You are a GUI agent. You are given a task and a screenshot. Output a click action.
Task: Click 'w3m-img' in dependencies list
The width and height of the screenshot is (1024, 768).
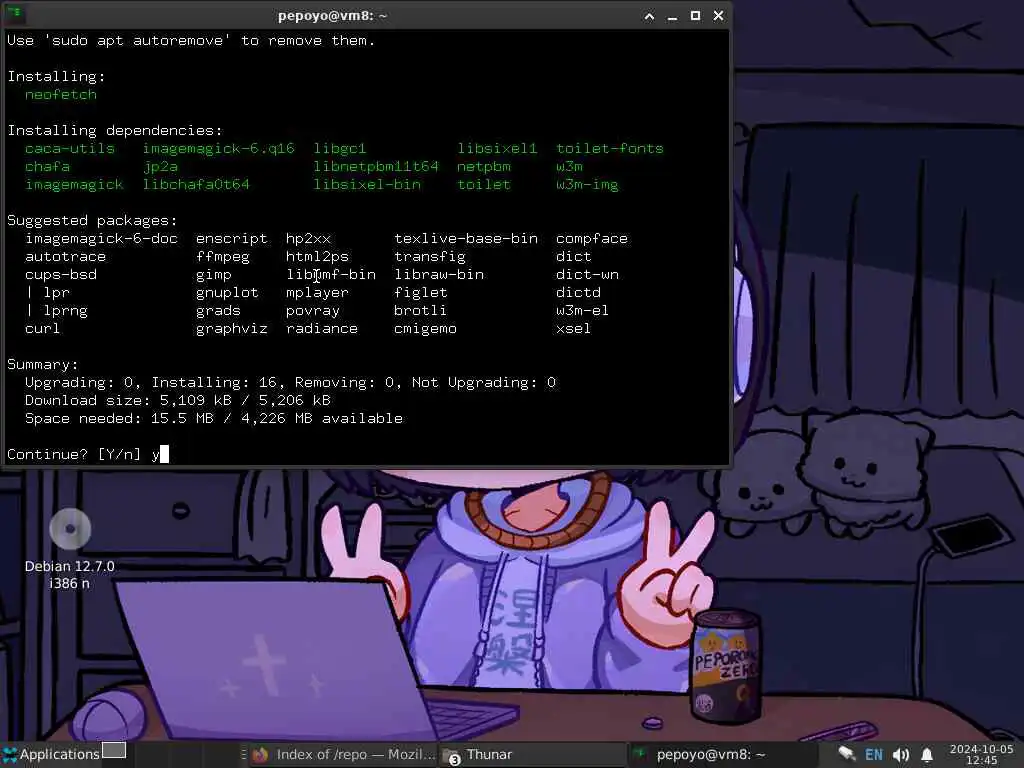click(x=587, y=184)
